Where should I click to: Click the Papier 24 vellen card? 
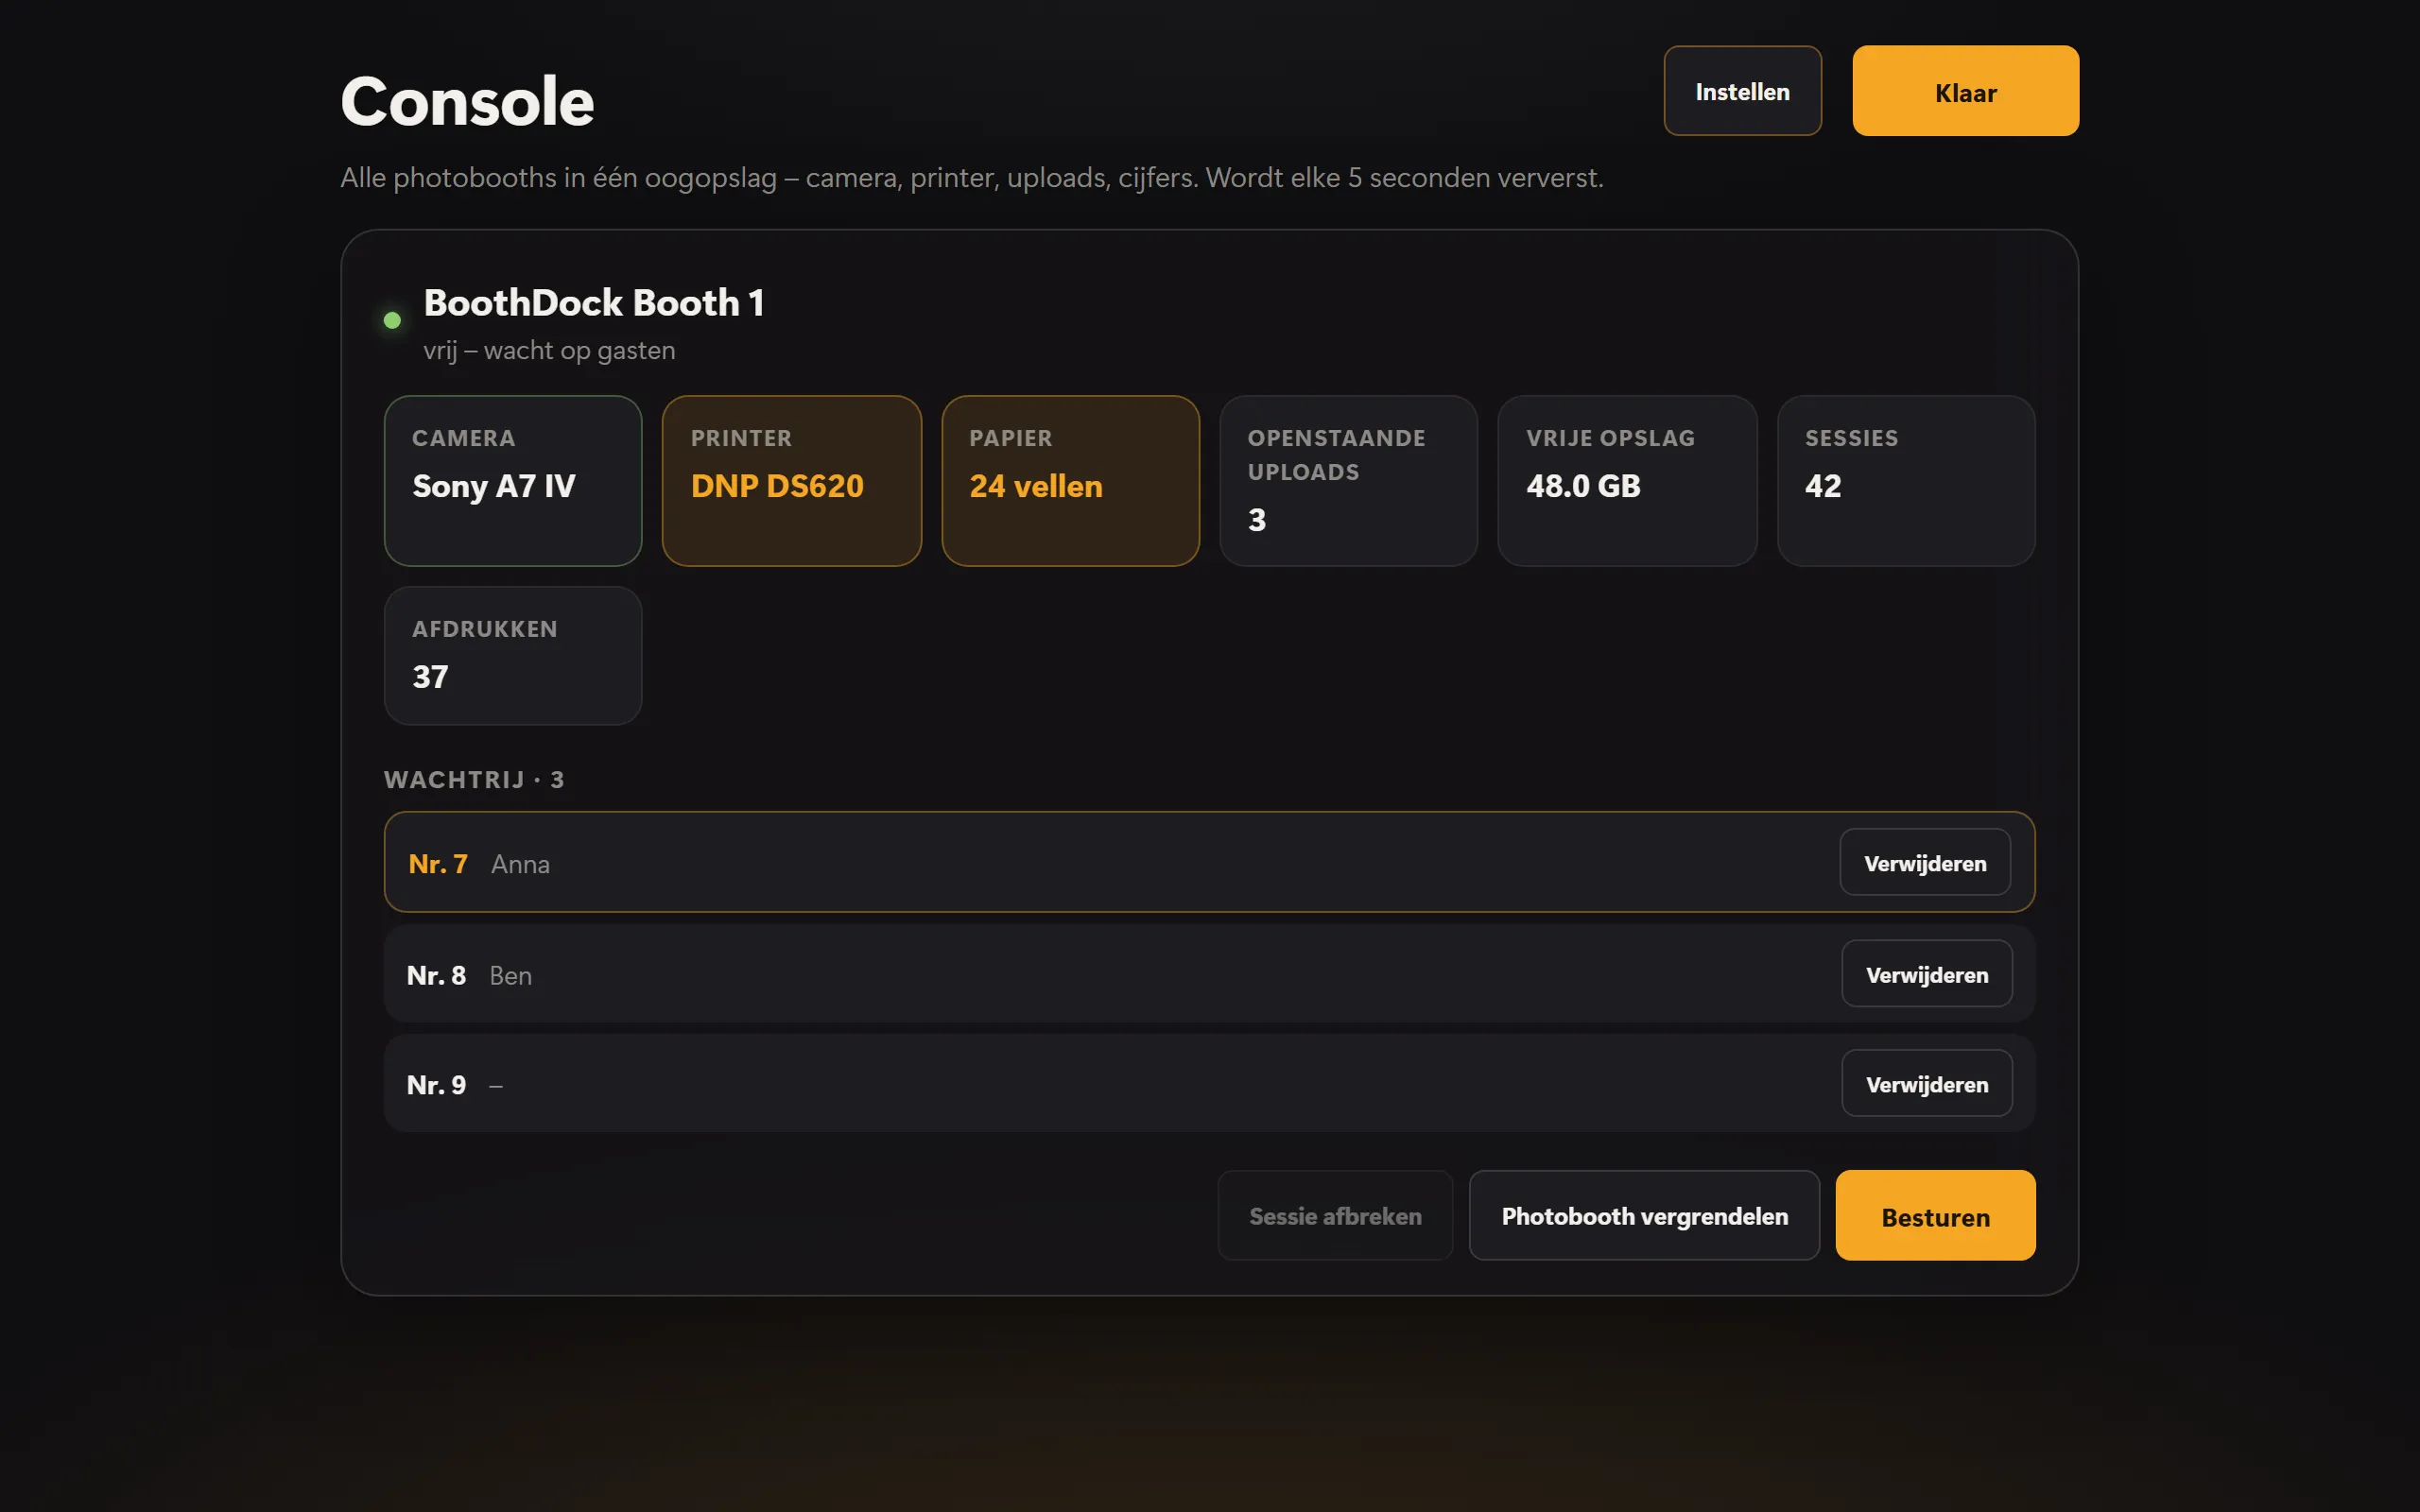click(1070, 481)
